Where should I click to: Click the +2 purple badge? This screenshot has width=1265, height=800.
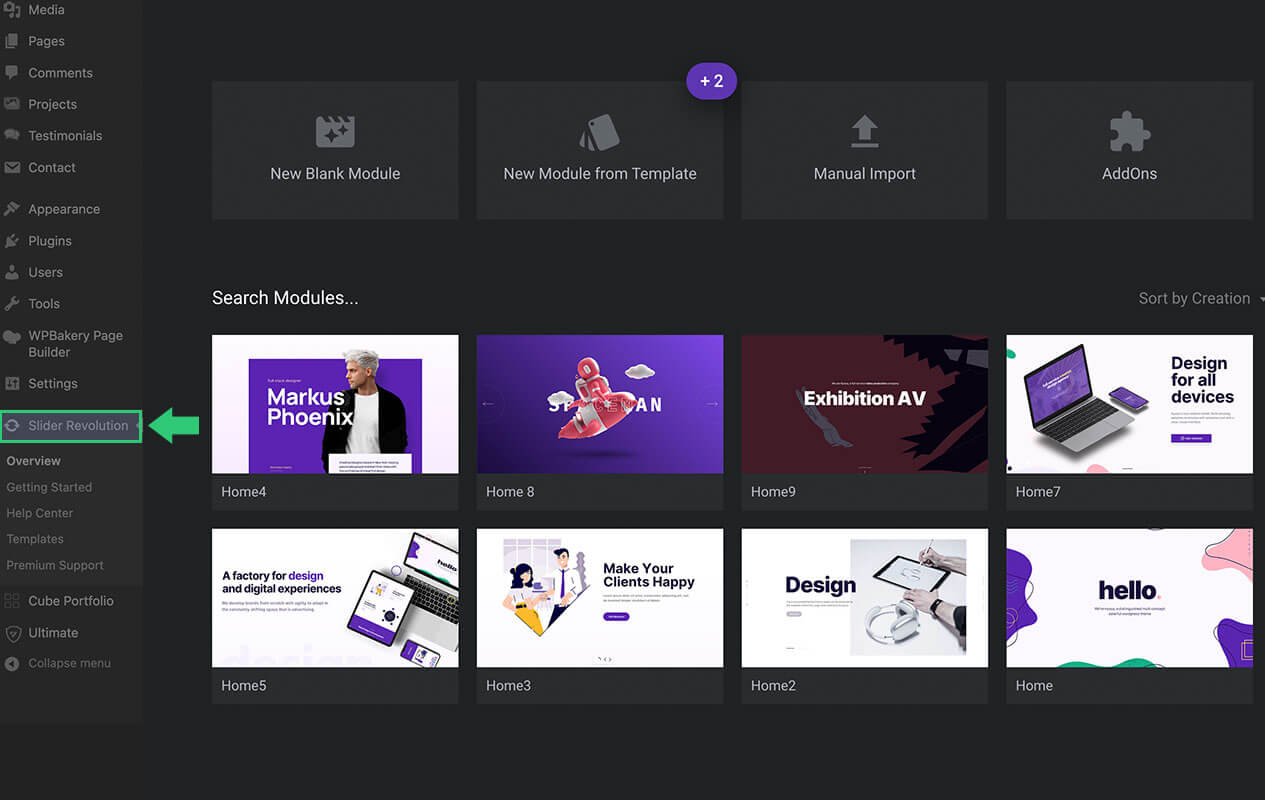711,81
